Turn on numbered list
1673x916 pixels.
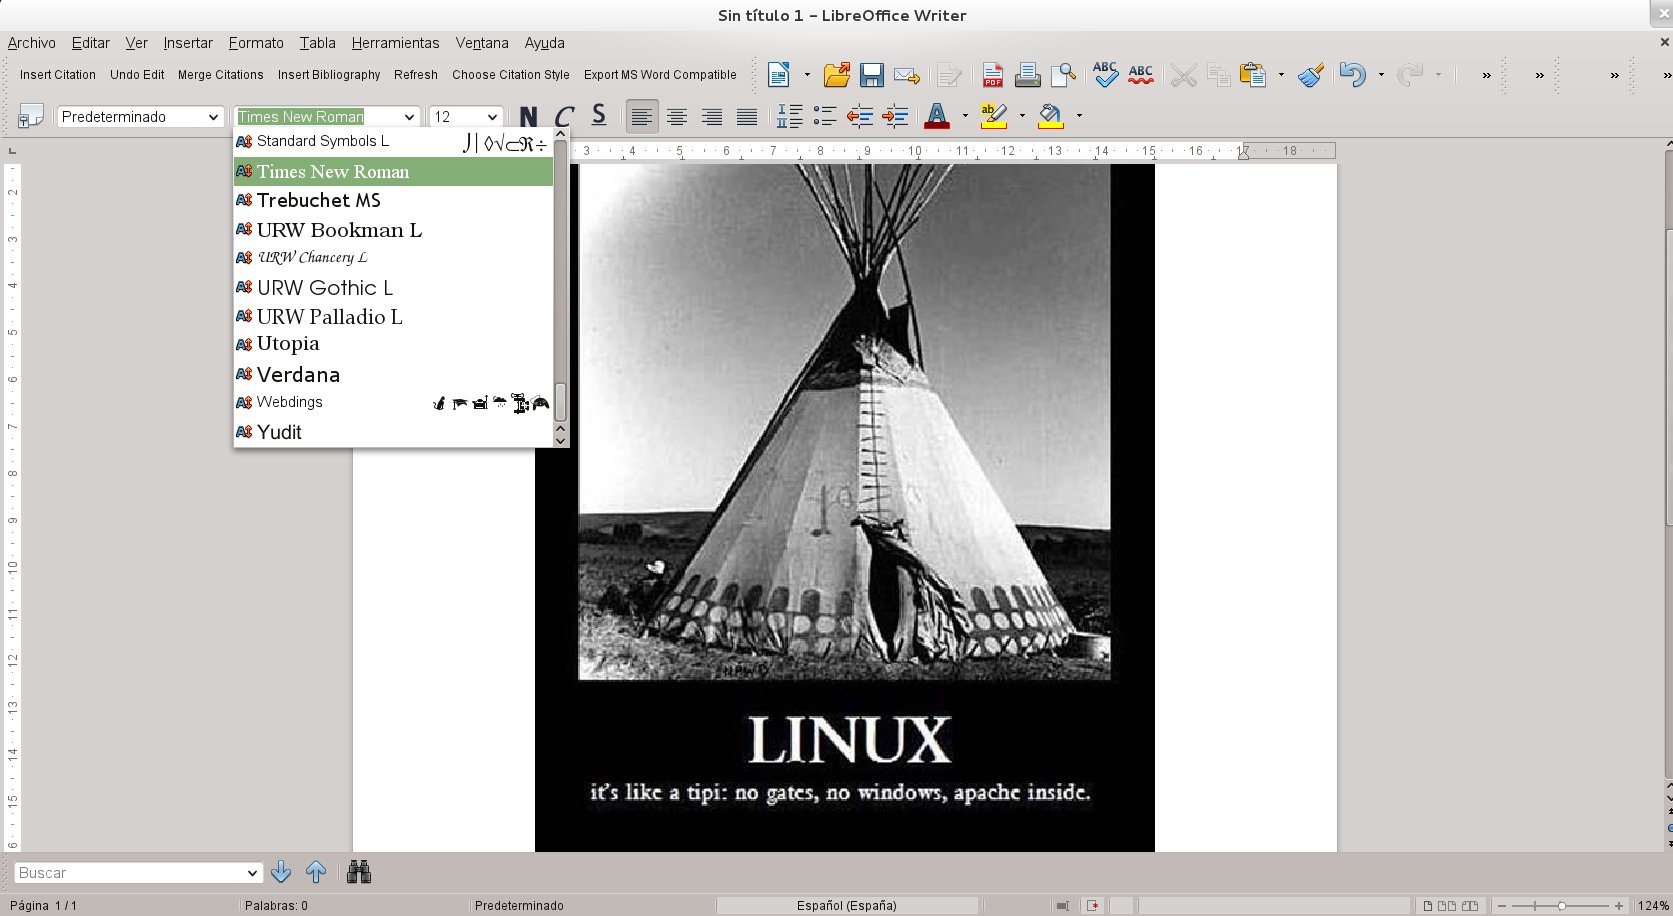tap(790, 117)
